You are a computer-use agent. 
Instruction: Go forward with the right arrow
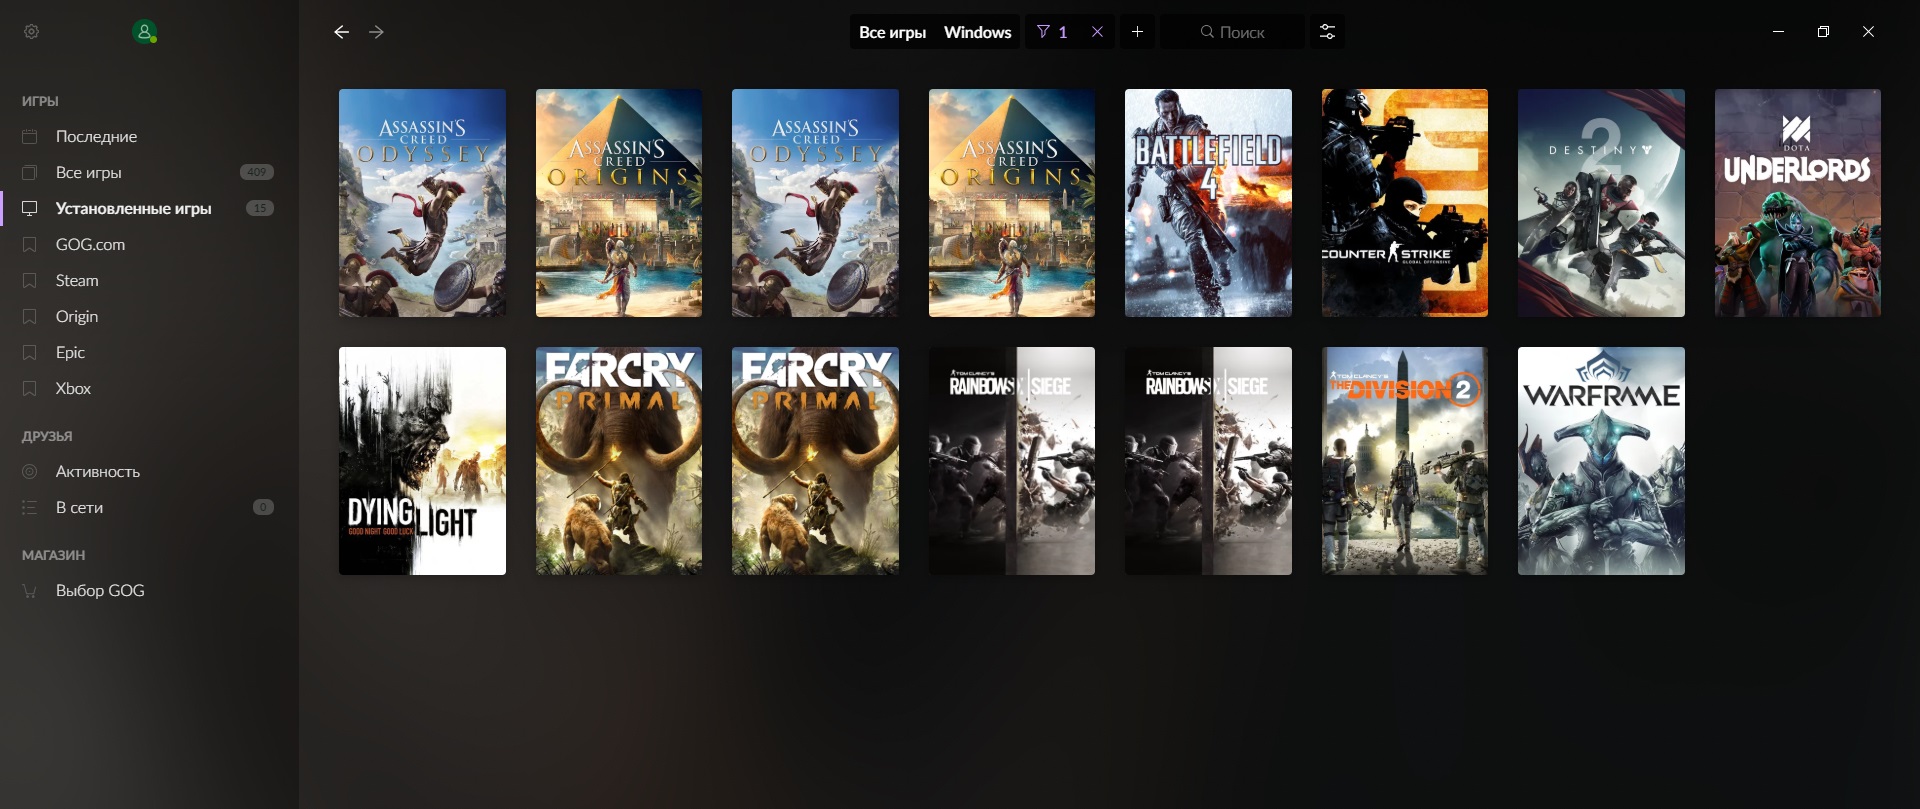coord(376,32)
